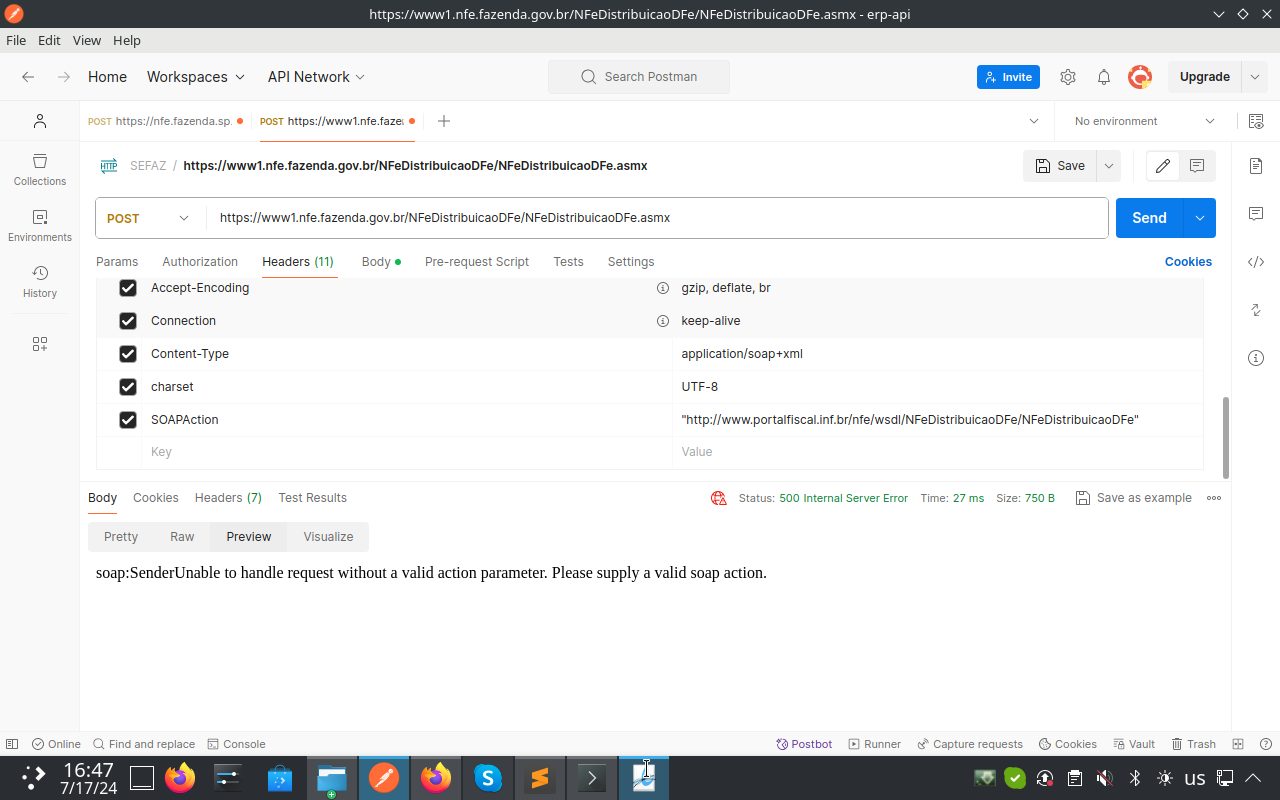Switch to the request Body tab

click(x=381, y=262)
